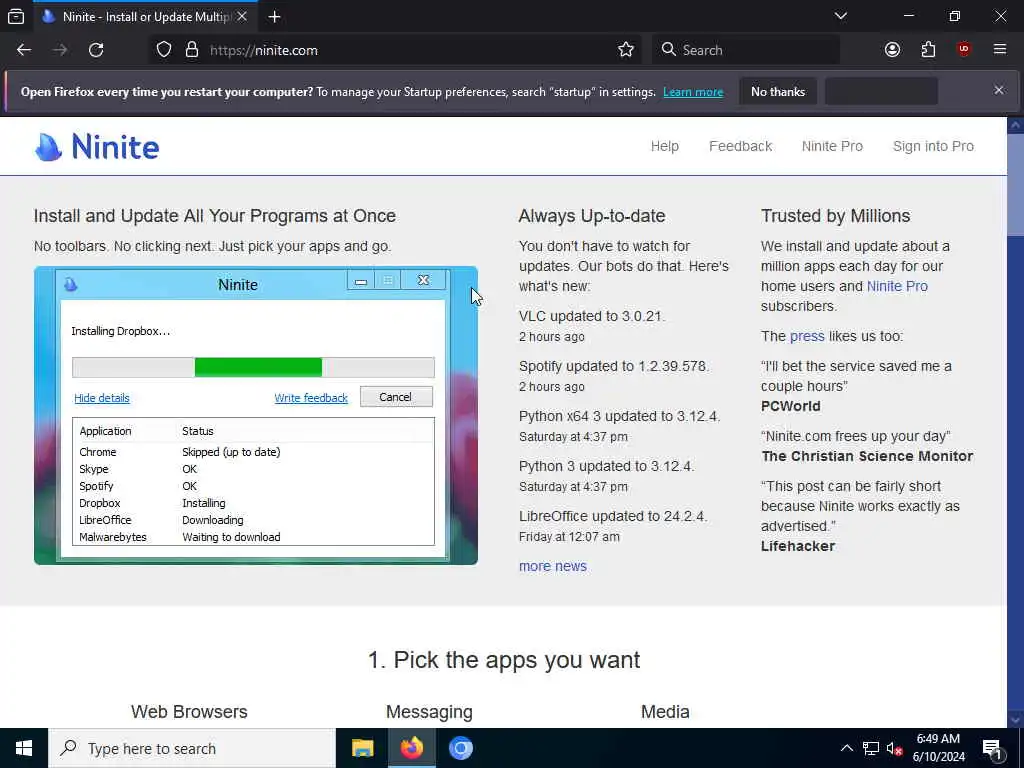Reload the Ninite page
The image size is (1024, 768).
click(x=96, y=50)
